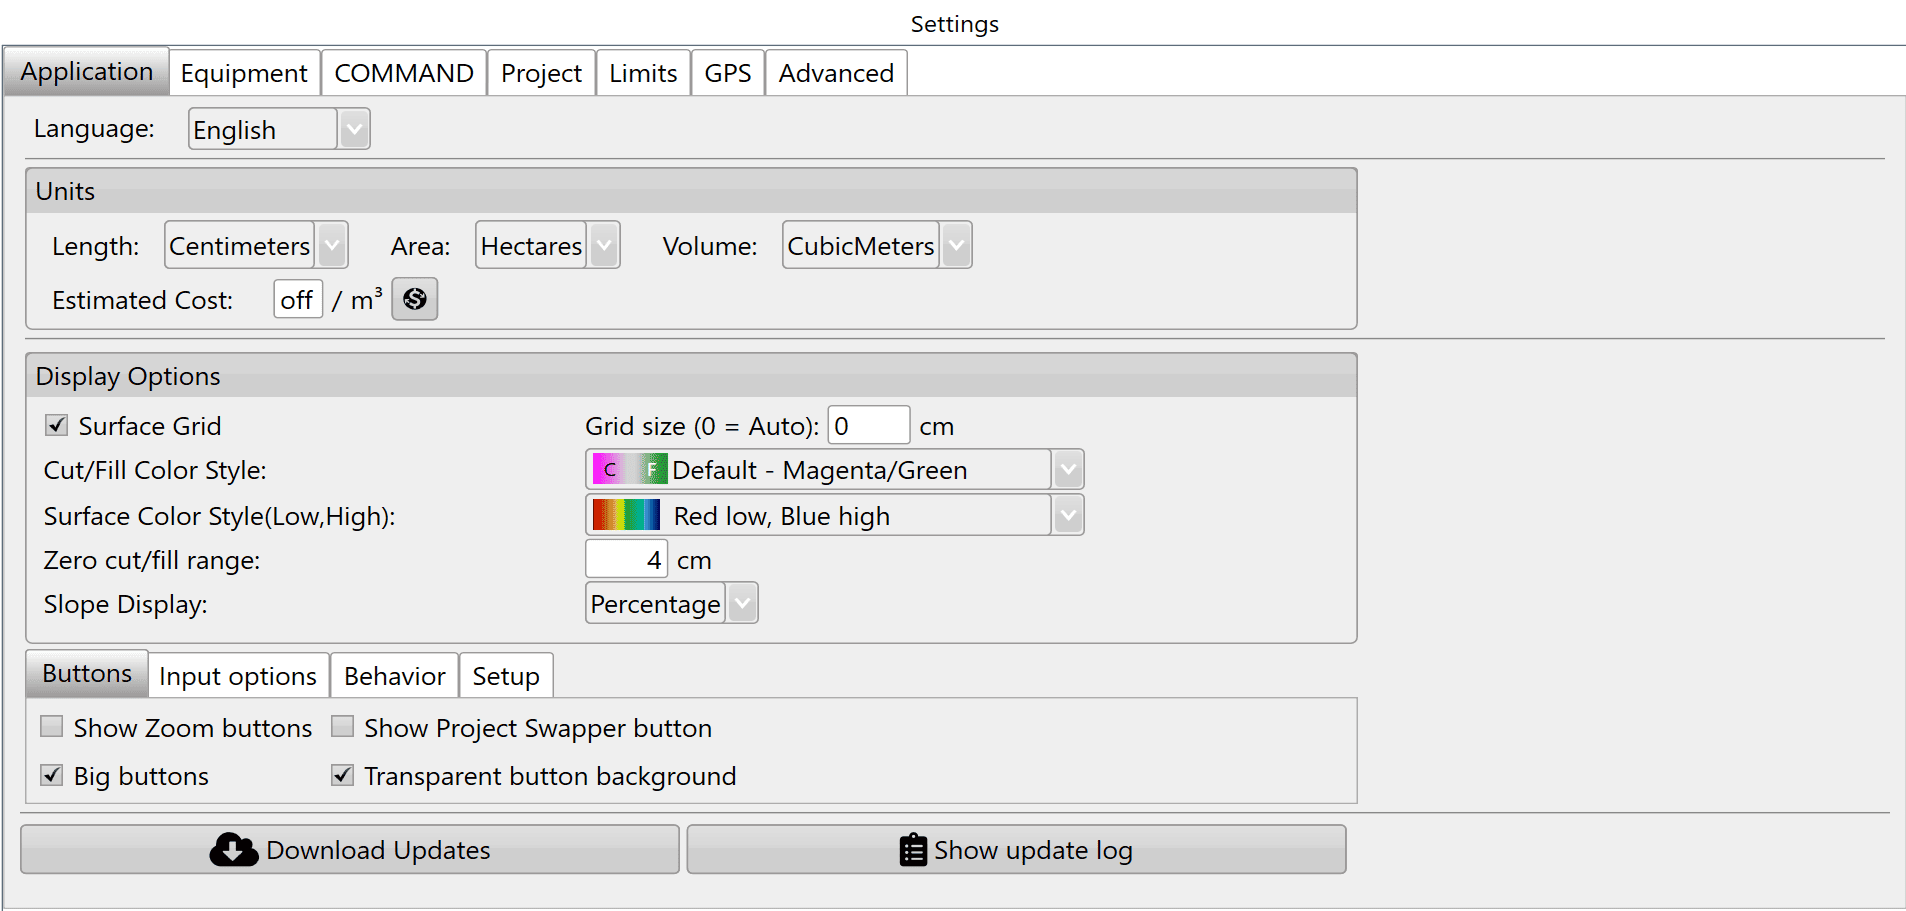Click the Magenta/Green color swatch preview
Image resolution: width=1906 pixels, height=911 pixels.
click(630, 469)
